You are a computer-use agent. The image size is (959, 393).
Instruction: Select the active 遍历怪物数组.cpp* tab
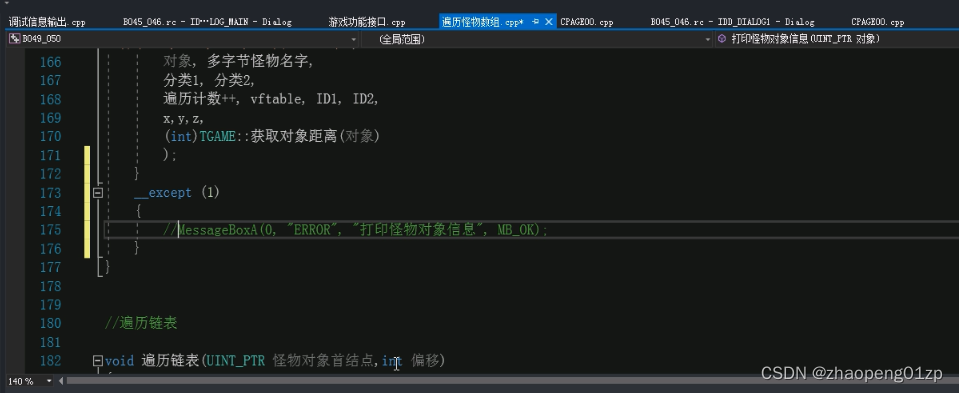[483, 22]
